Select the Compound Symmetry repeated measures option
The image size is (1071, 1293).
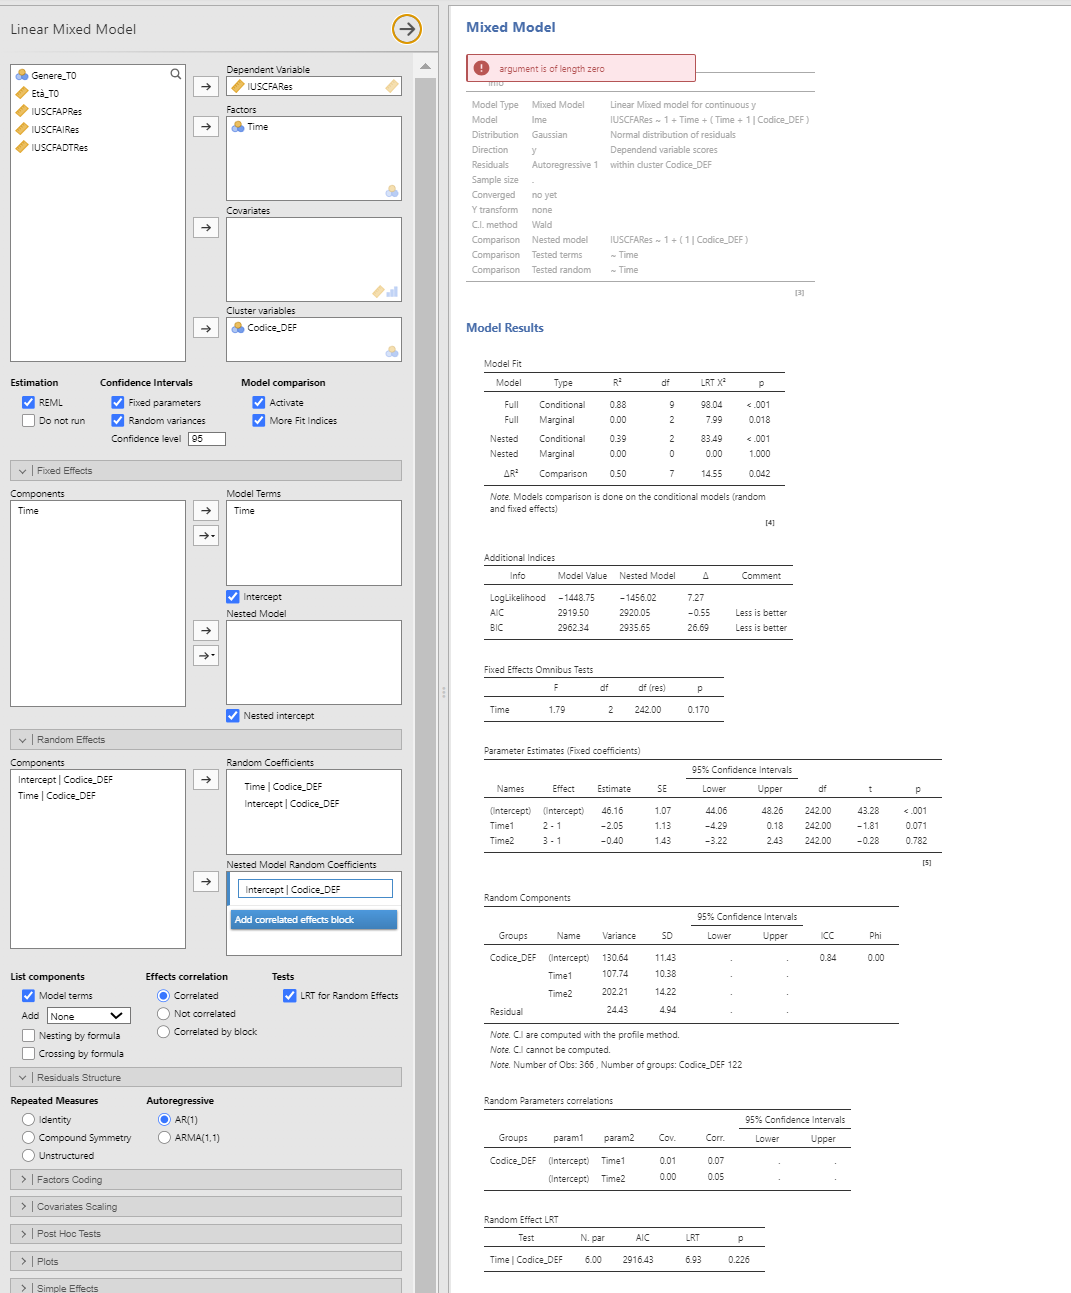[x=28, y=1137]
